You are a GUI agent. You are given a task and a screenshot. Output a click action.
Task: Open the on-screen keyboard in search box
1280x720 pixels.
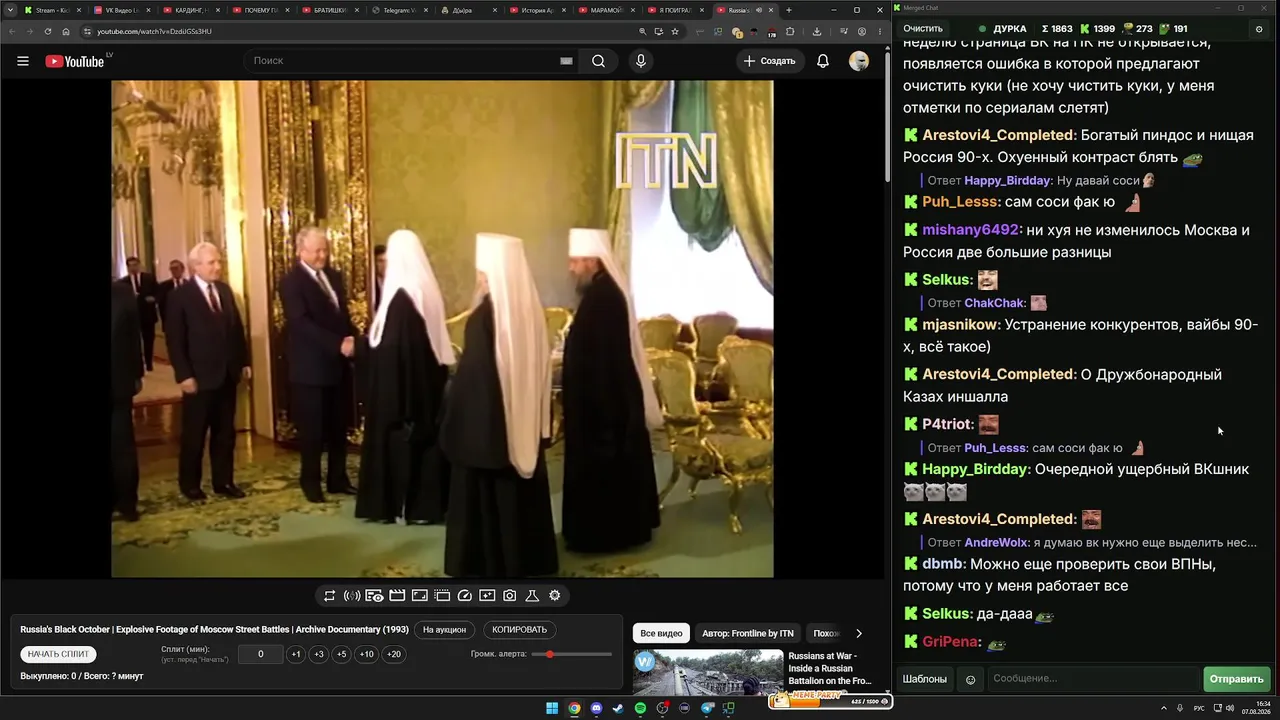(x=566, y=61)
